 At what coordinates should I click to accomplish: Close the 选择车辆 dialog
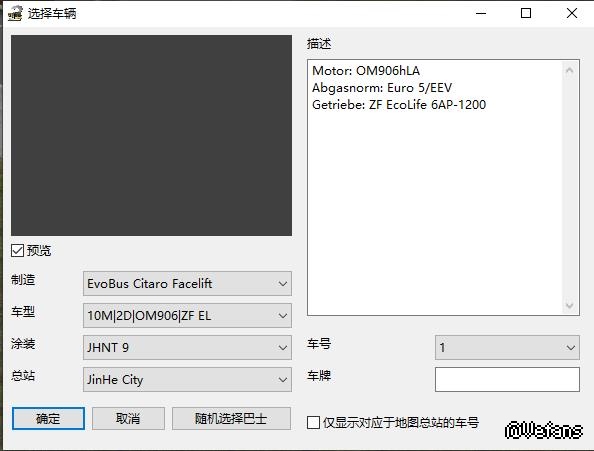click(x=571, y=13)
